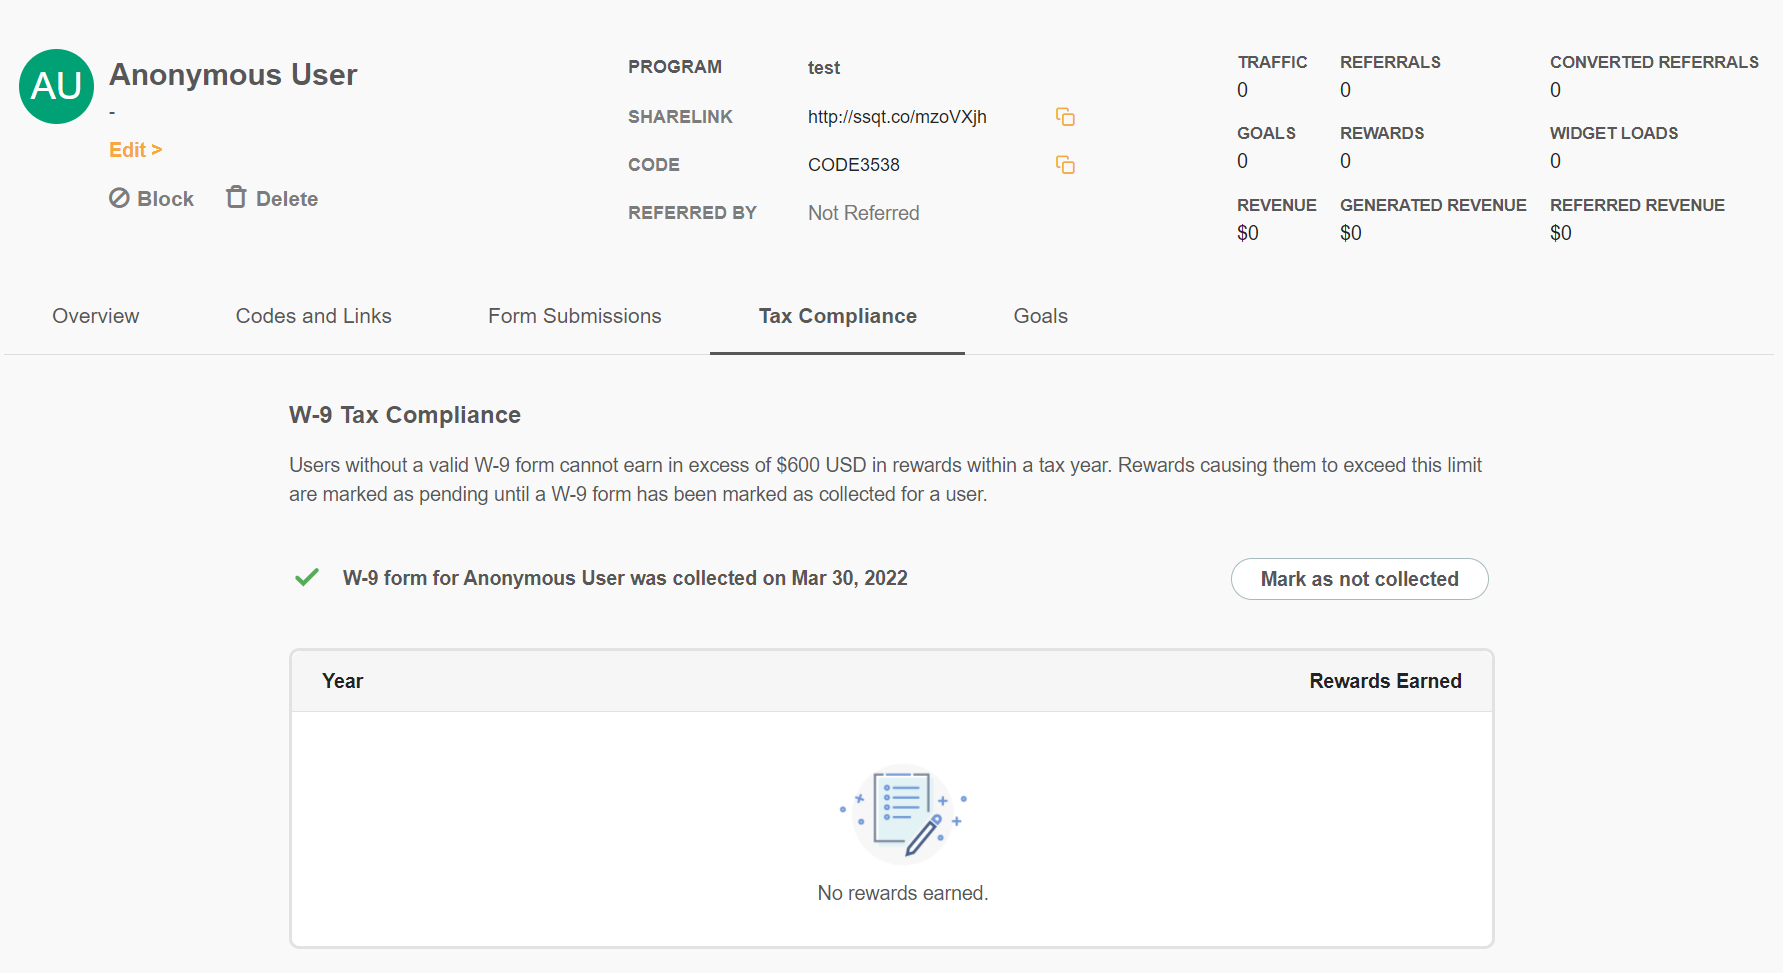Click the green W-9 collected checkmark

307,578
